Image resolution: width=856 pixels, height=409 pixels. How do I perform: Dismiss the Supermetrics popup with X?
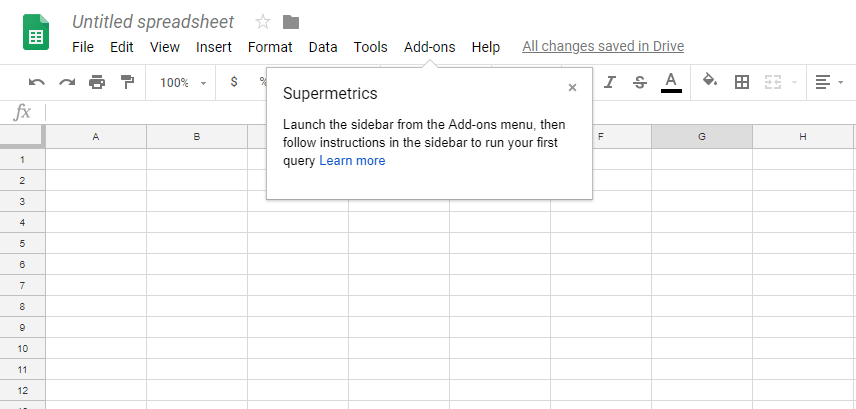pyautogui.click(x=572, y=88)
